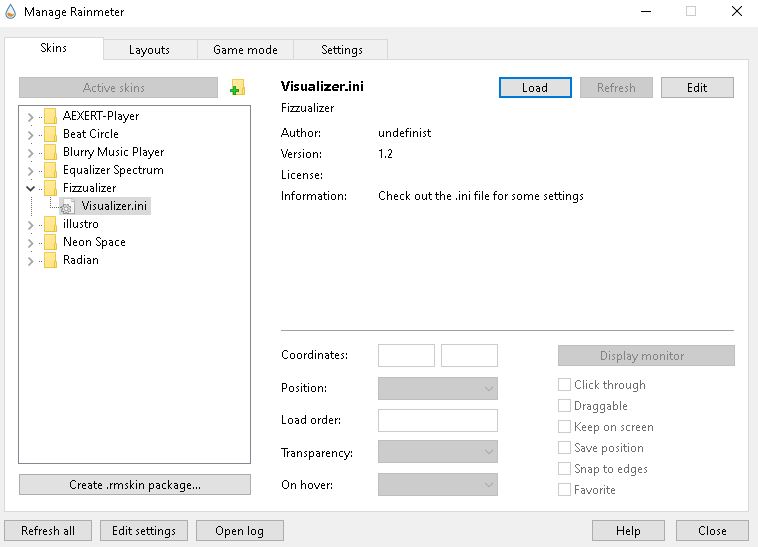Image resolution: width=758 pixels, height=547 pixels.
Task: Click the Beat Circle folder icon
Action: [x=50, y=134]
